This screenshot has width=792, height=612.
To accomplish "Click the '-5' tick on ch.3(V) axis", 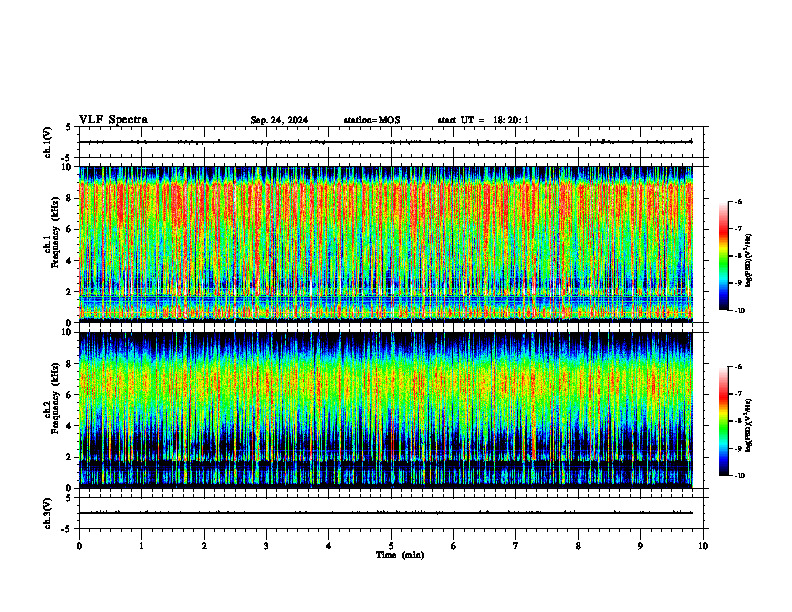I will point(66,529).
